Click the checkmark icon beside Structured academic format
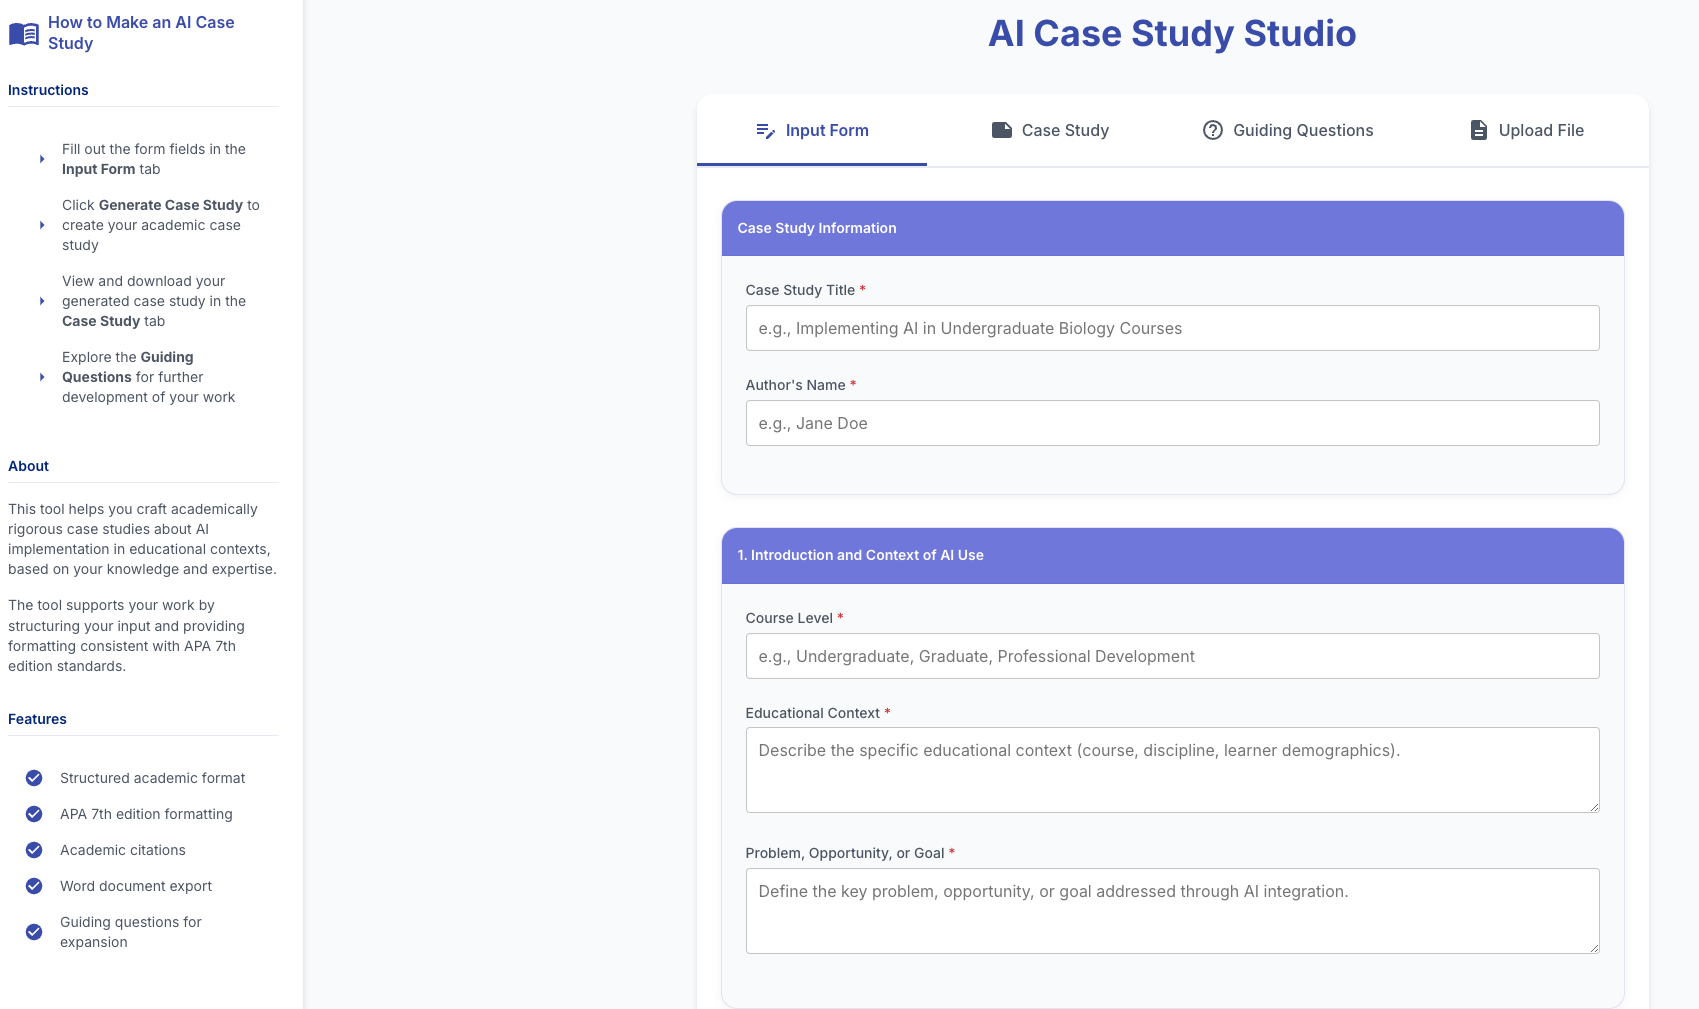The image size is (1699, 1009). (34, 778)
